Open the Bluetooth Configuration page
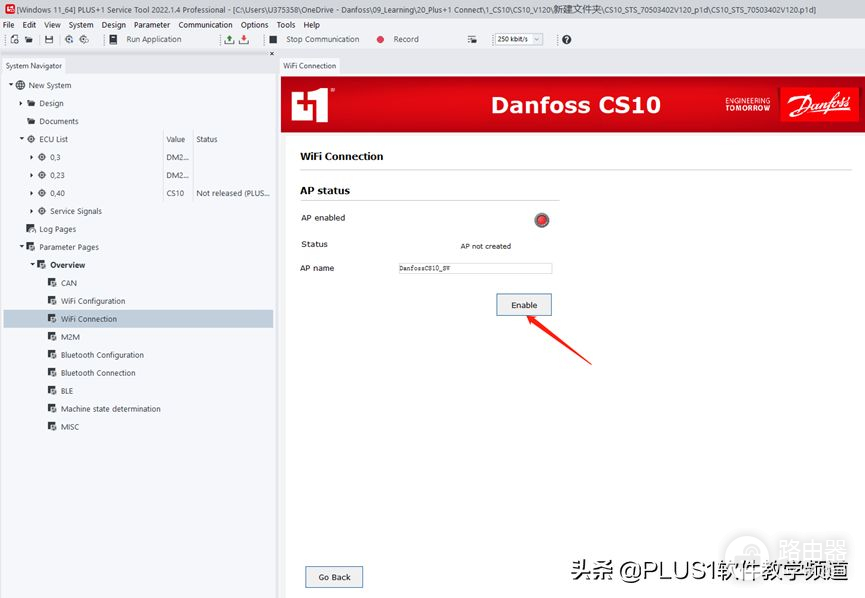The width and height of the screenshot is (865, 598). [x=102, y=355]
